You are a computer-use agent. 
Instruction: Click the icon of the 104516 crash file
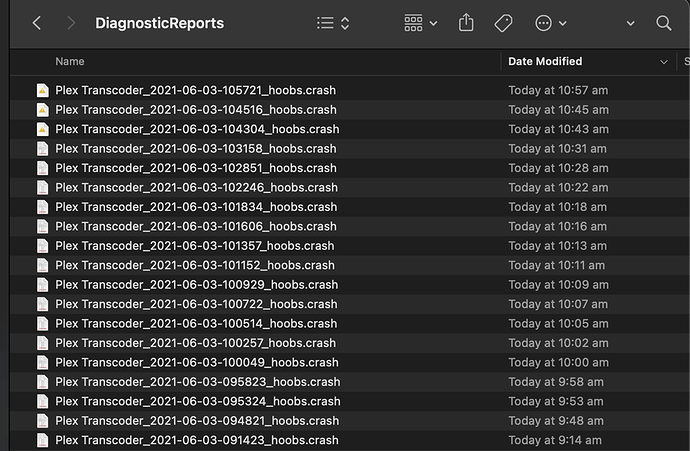point(42,110)
